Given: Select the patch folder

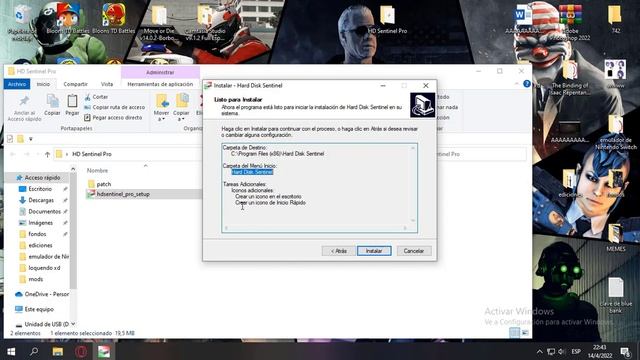Looking at the screenshot, I should click(x=104, y=184).
